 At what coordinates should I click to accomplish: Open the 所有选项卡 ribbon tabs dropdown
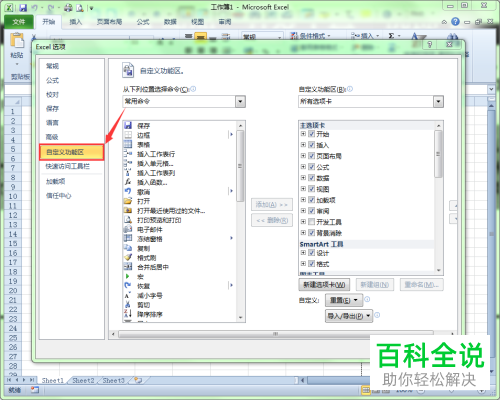click(438, 101)
